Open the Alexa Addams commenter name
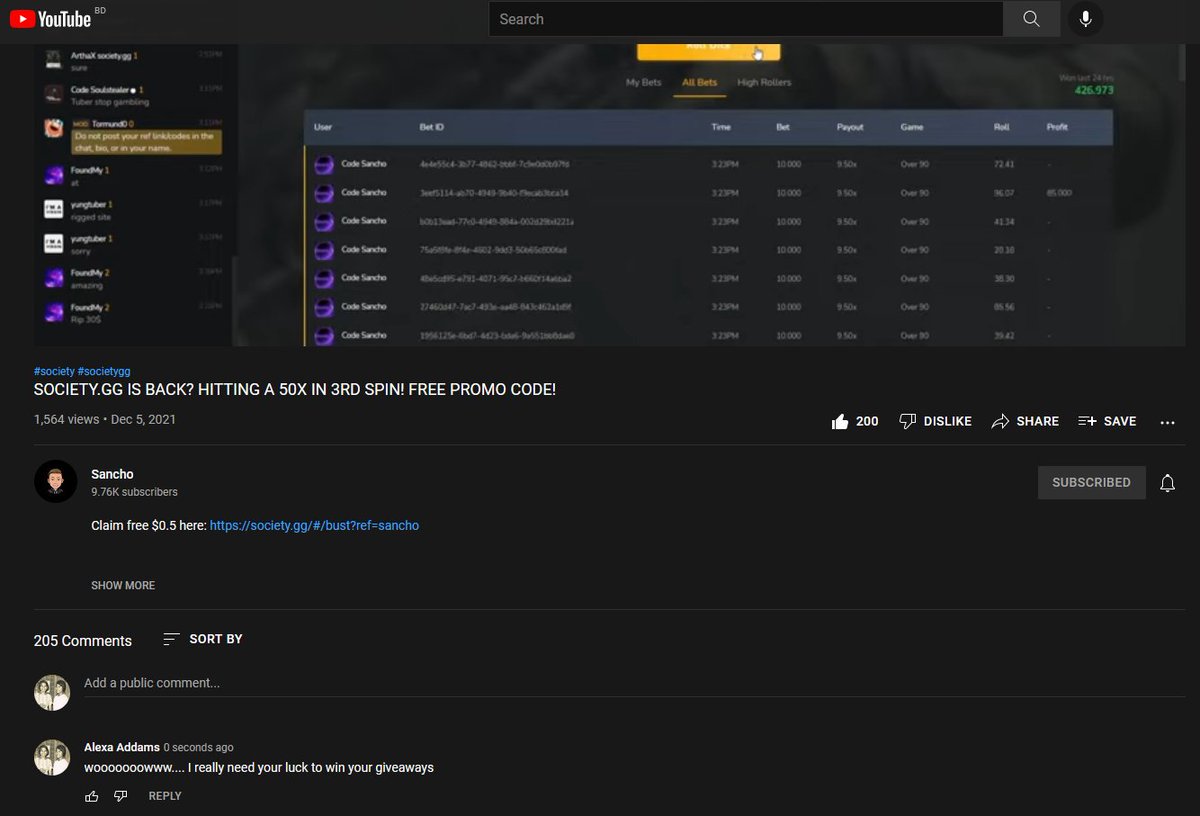Screen dimensions: 1200x816 pos(121,747)
